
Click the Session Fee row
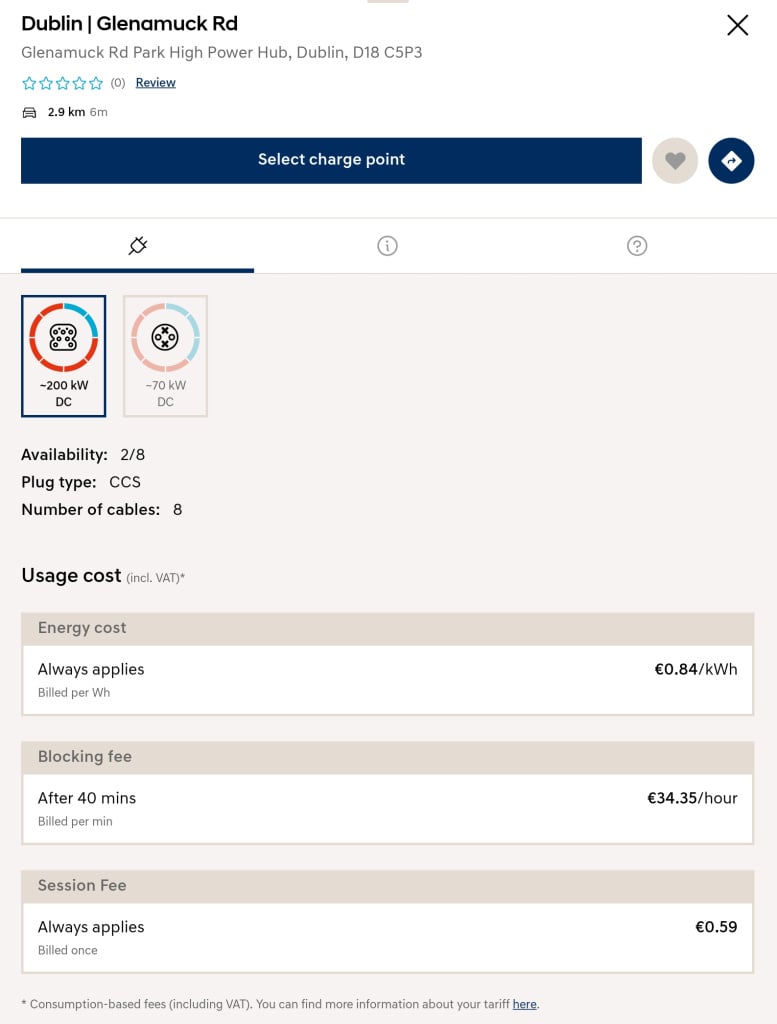pos(387,937)
